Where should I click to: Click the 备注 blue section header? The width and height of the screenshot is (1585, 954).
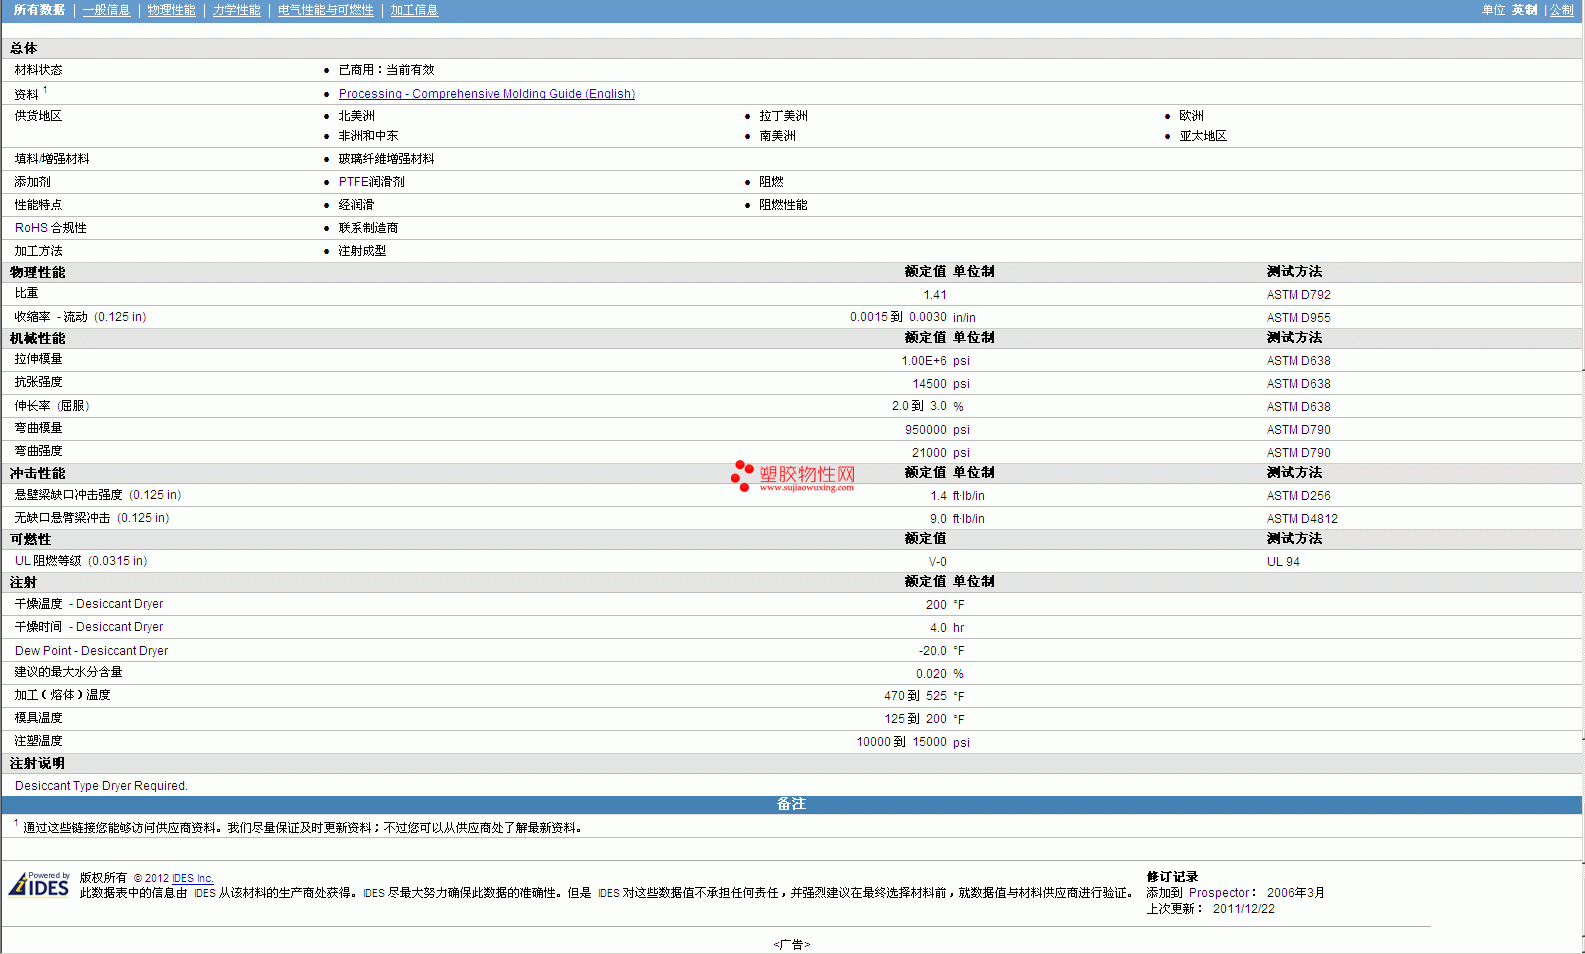(792, 805)
